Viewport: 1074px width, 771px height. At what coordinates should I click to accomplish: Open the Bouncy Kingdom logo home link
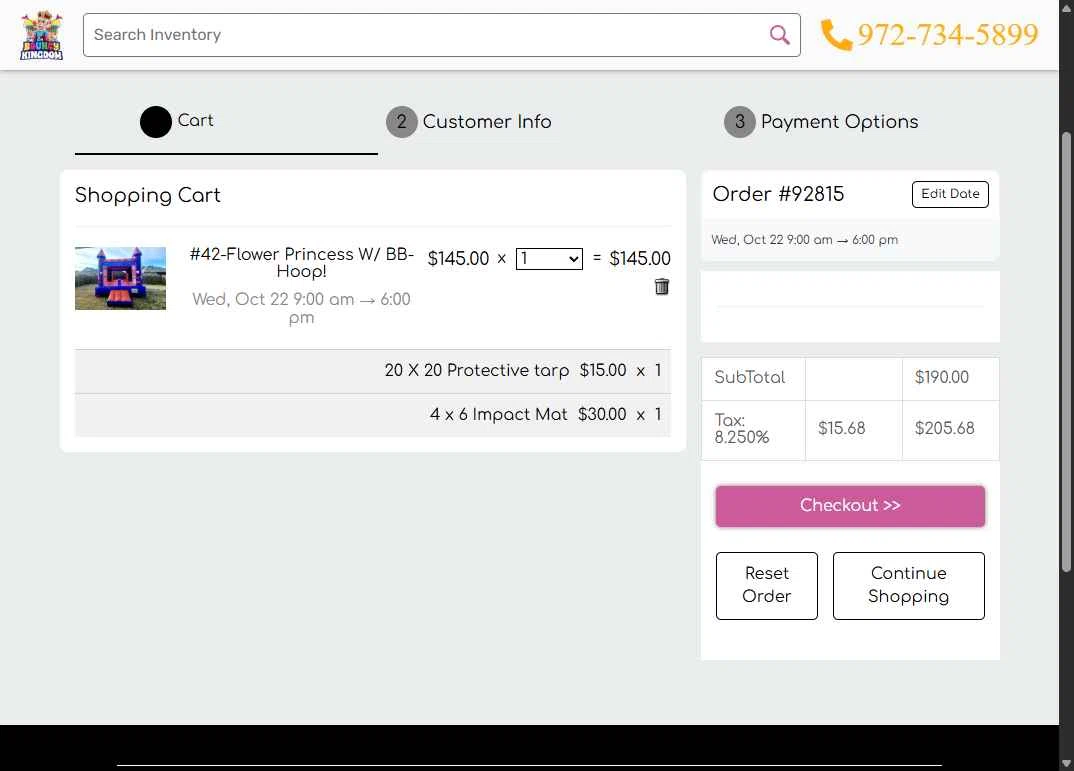(42, 35)
